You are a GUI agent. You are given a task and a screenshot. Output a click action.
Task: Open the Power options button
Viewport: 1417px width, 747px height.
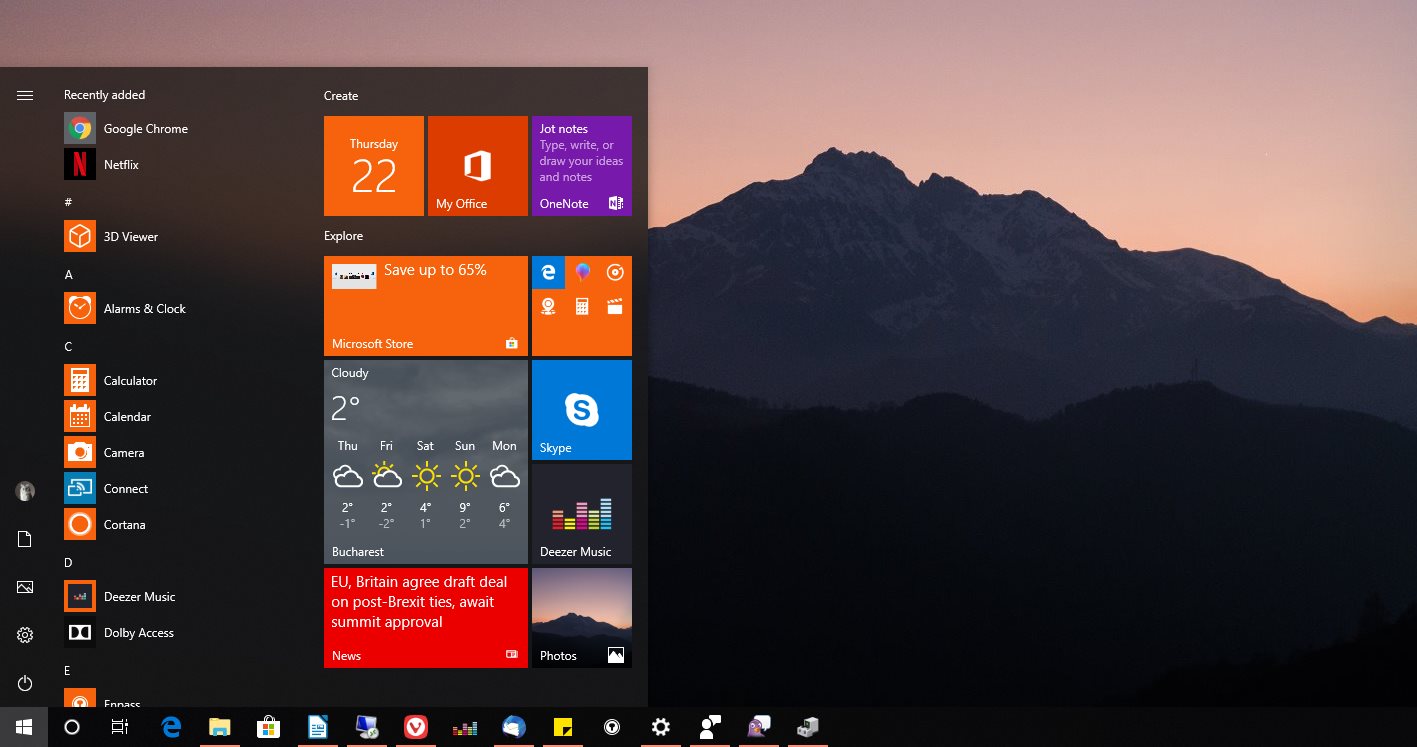coord(25,683)
